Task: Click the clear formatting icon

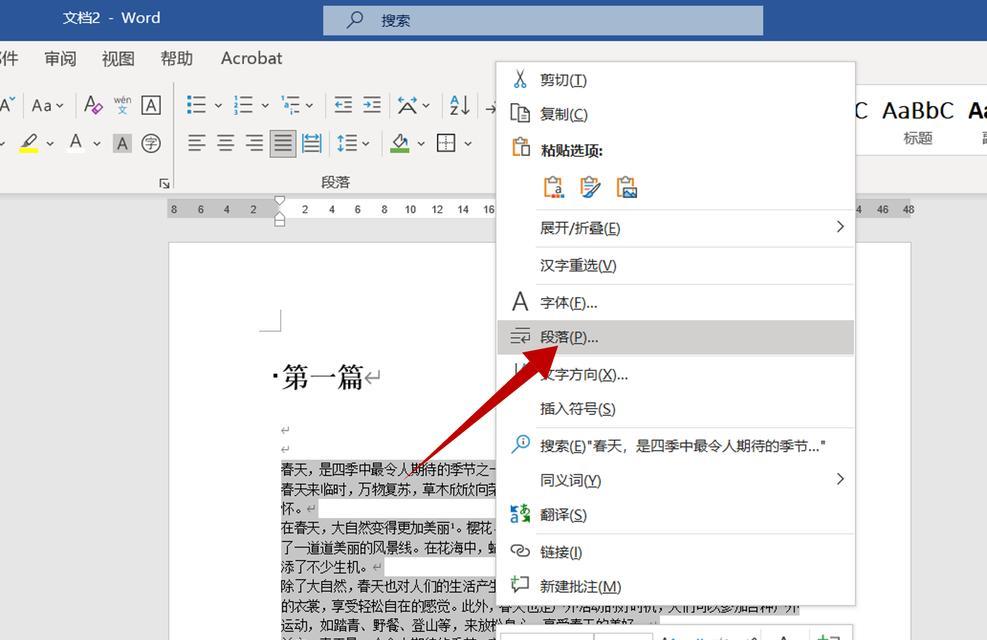Action: pyautogui.click(x=93, y=104)
